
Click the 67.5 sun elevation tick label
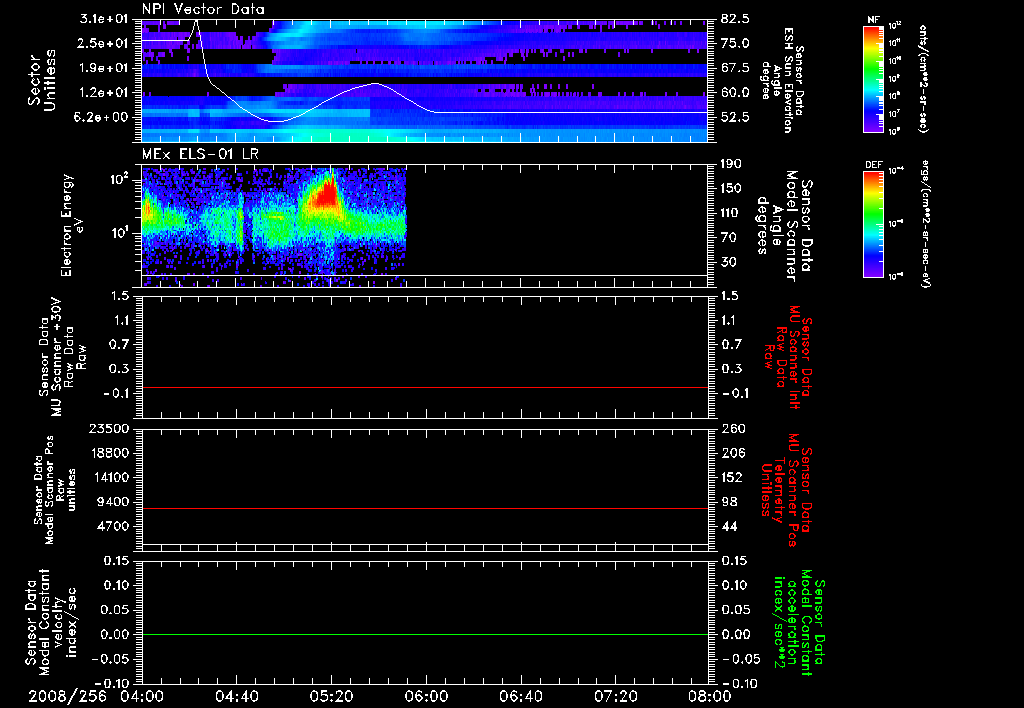click(735, 68)
